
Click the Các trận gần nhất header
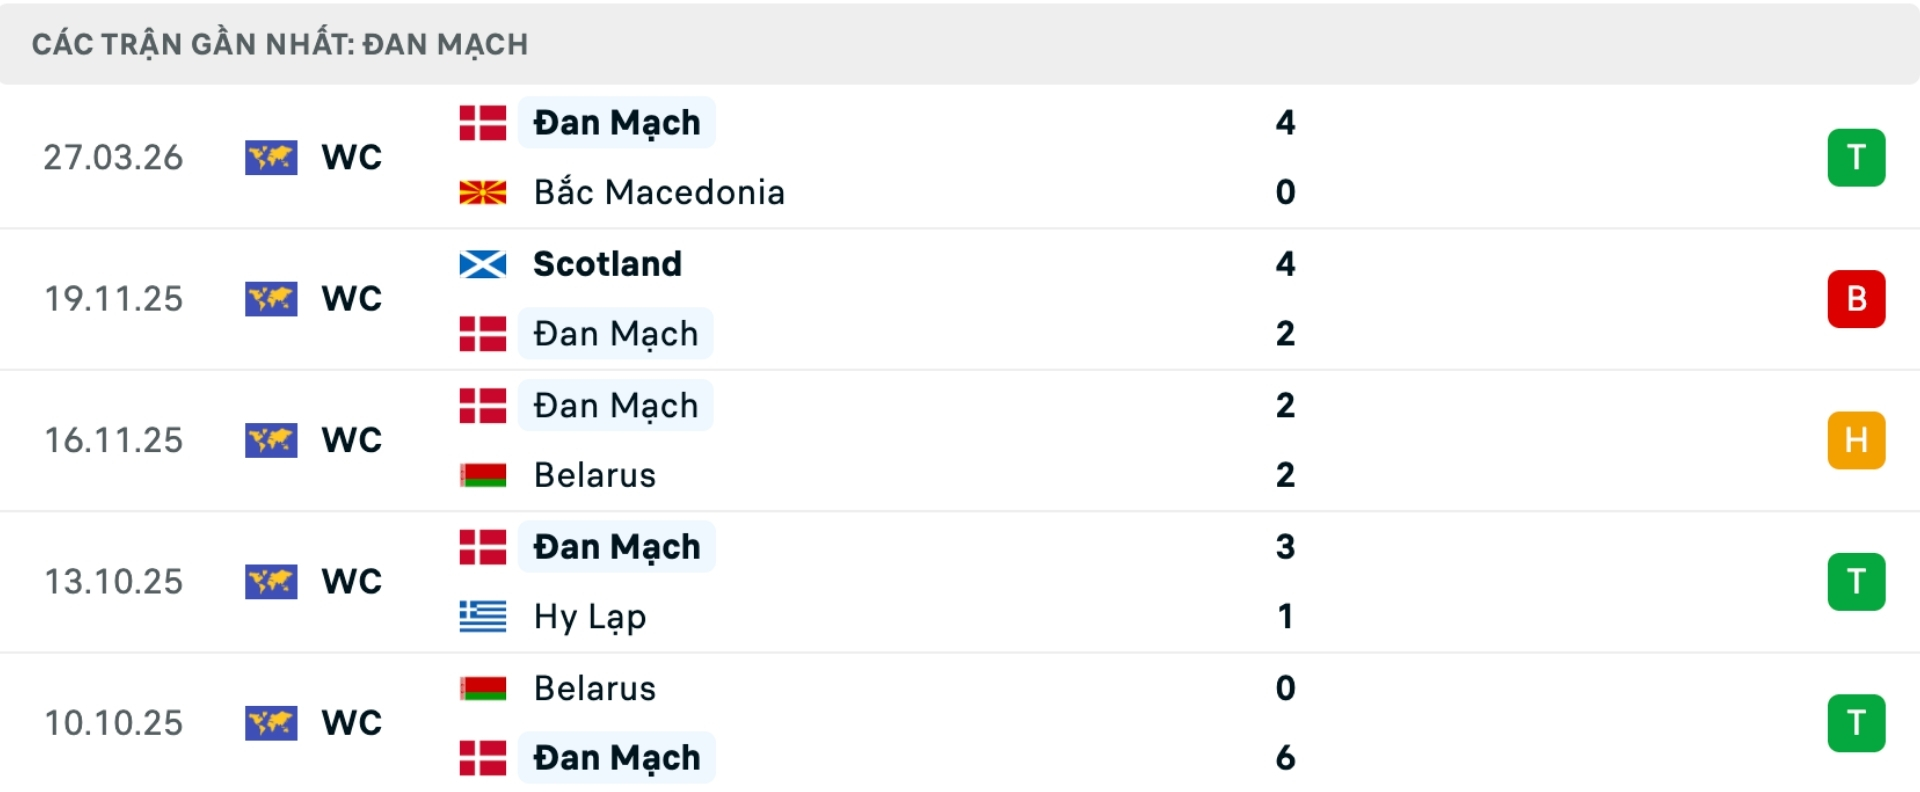point(280,44)
